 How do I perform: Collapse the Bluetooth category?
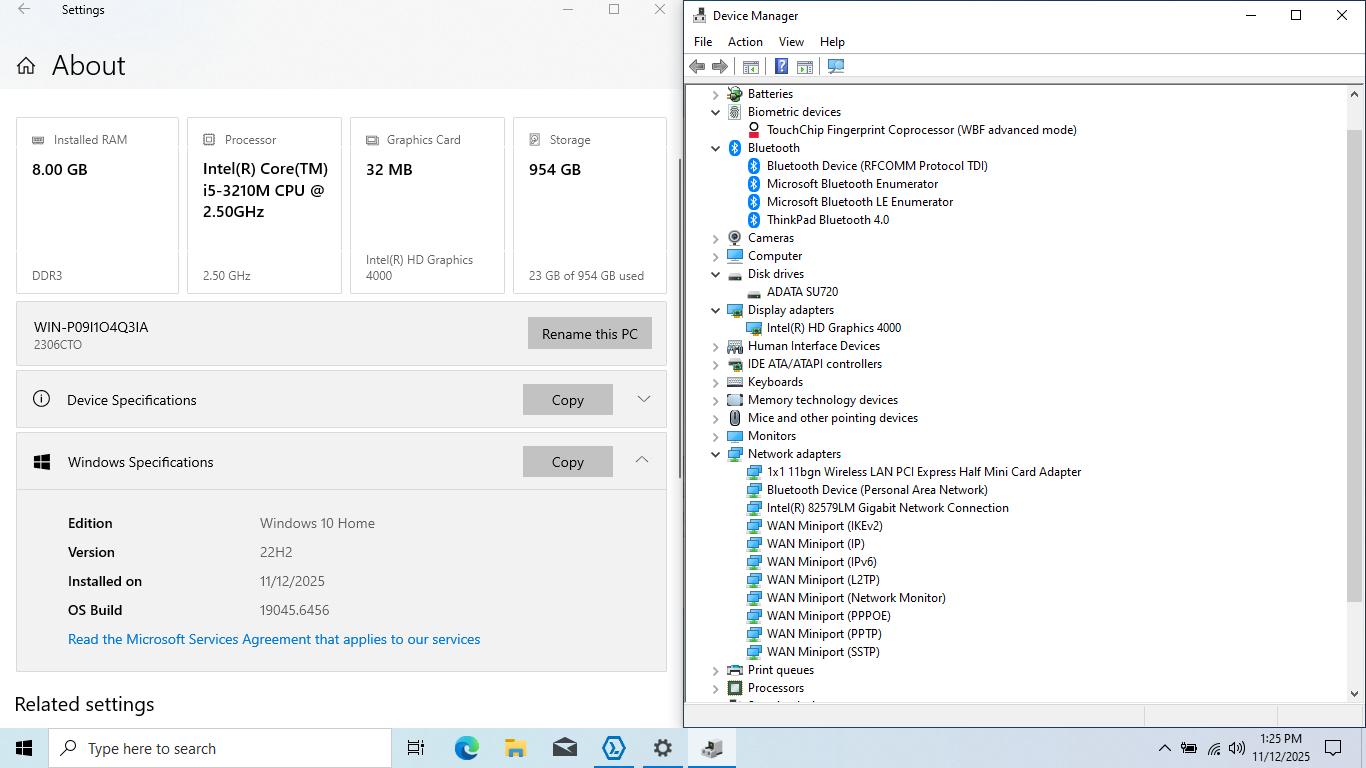(715, 148)
